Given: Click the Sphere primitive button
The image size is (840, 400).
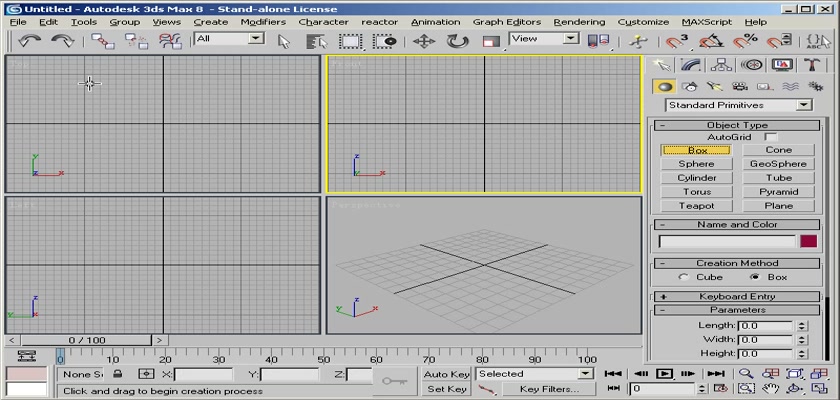Looking at the screenshot, I should click(x=696, y=164).
